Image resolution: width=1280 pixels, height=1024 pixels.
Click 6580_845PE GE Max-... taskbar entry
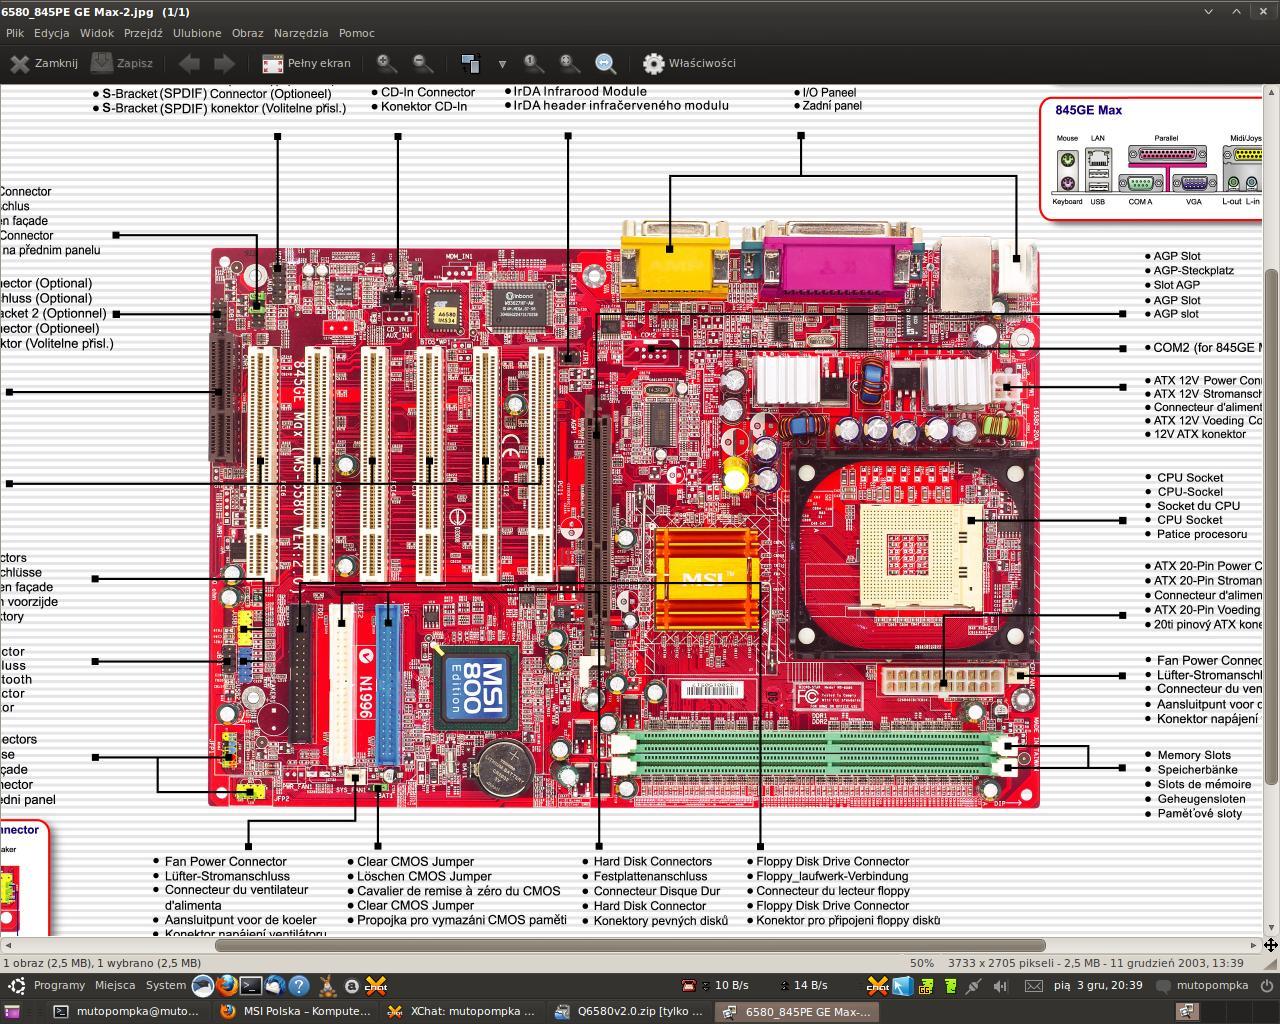click(x=799, y=1011)
